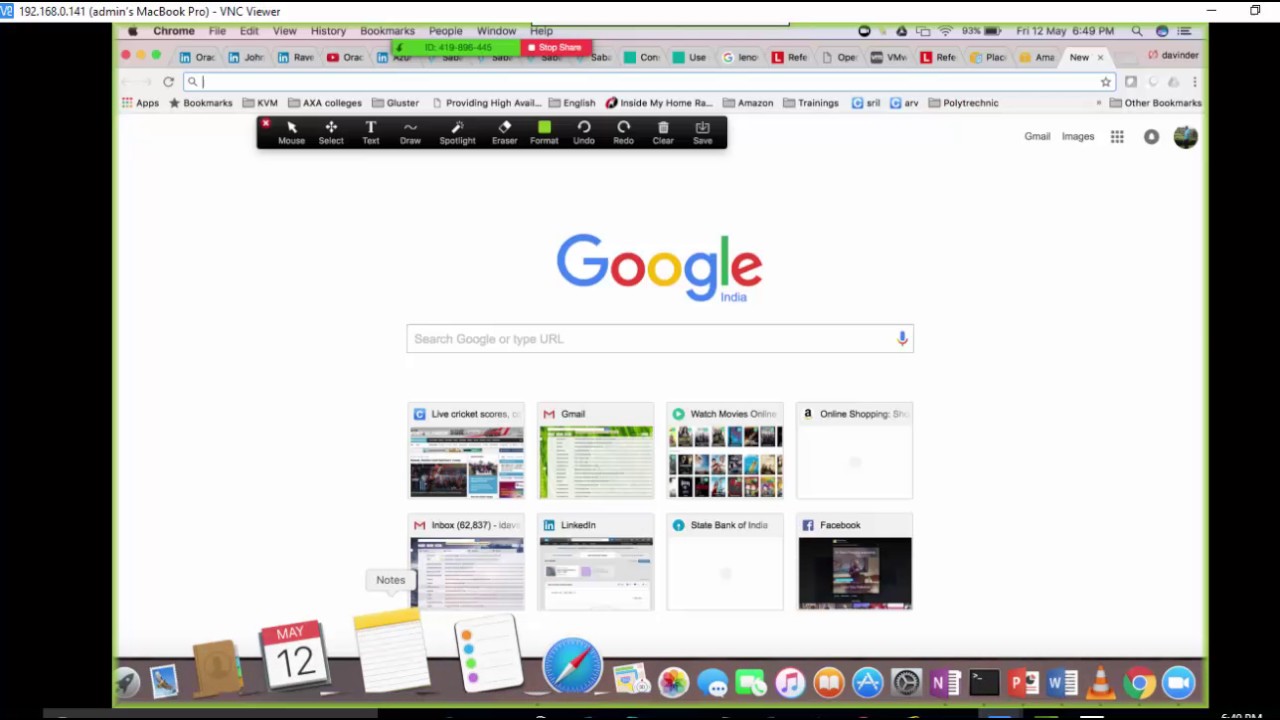Enable the Spotlight annotation tool
The image size is (1280, 720).
[457, 132]
